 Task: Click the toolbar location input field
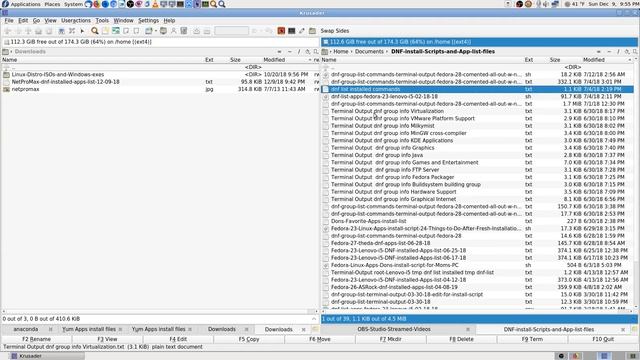[x=231, y=31]
